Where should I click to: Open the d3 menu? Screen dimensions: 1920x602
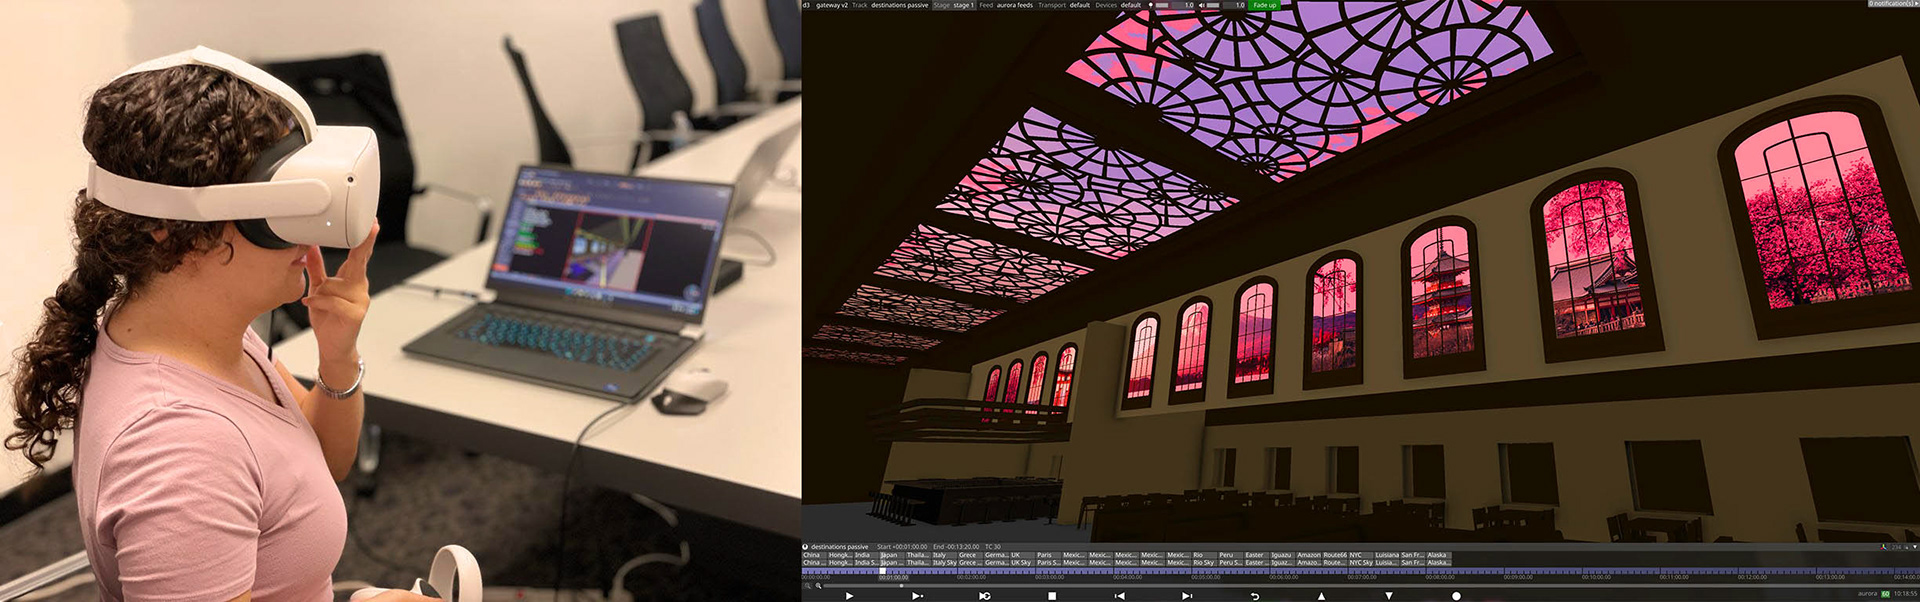pyautogui.click(x=806, y=5)
